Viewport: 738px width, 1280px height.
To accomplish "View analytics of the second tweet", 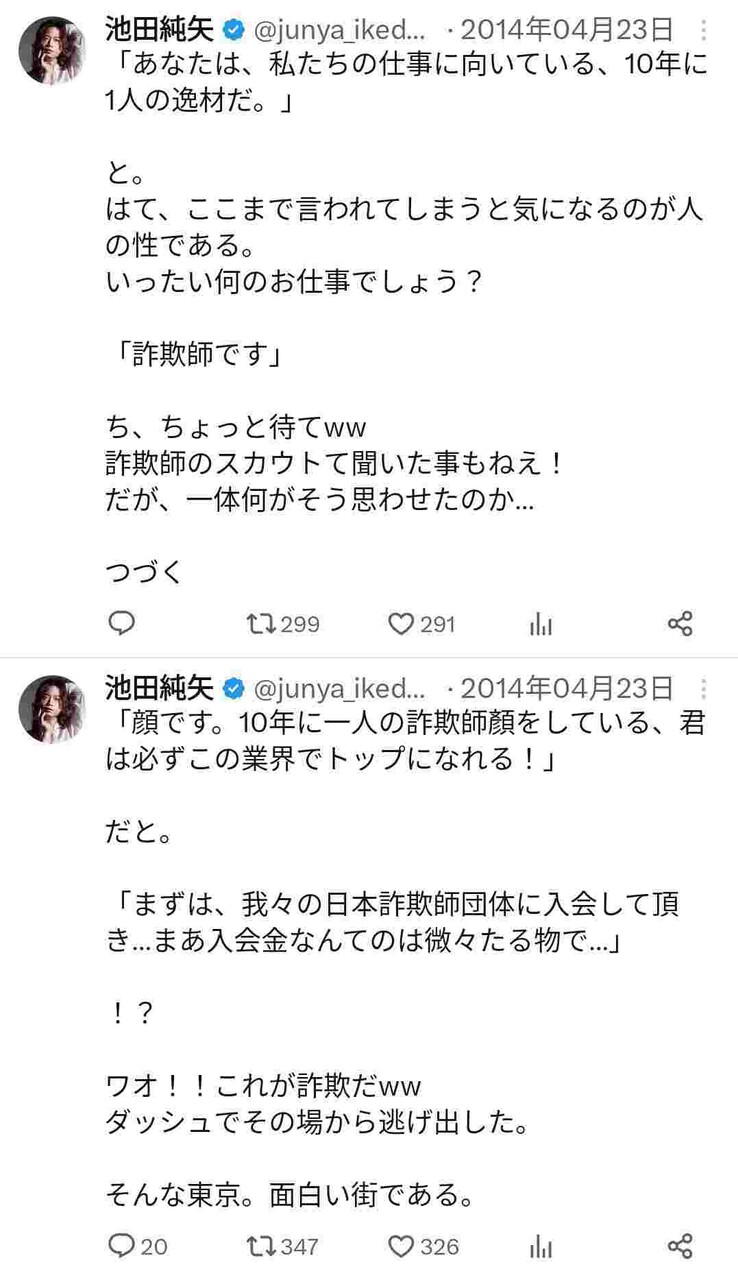I will pyautogui.click(x=541, y=1247).
